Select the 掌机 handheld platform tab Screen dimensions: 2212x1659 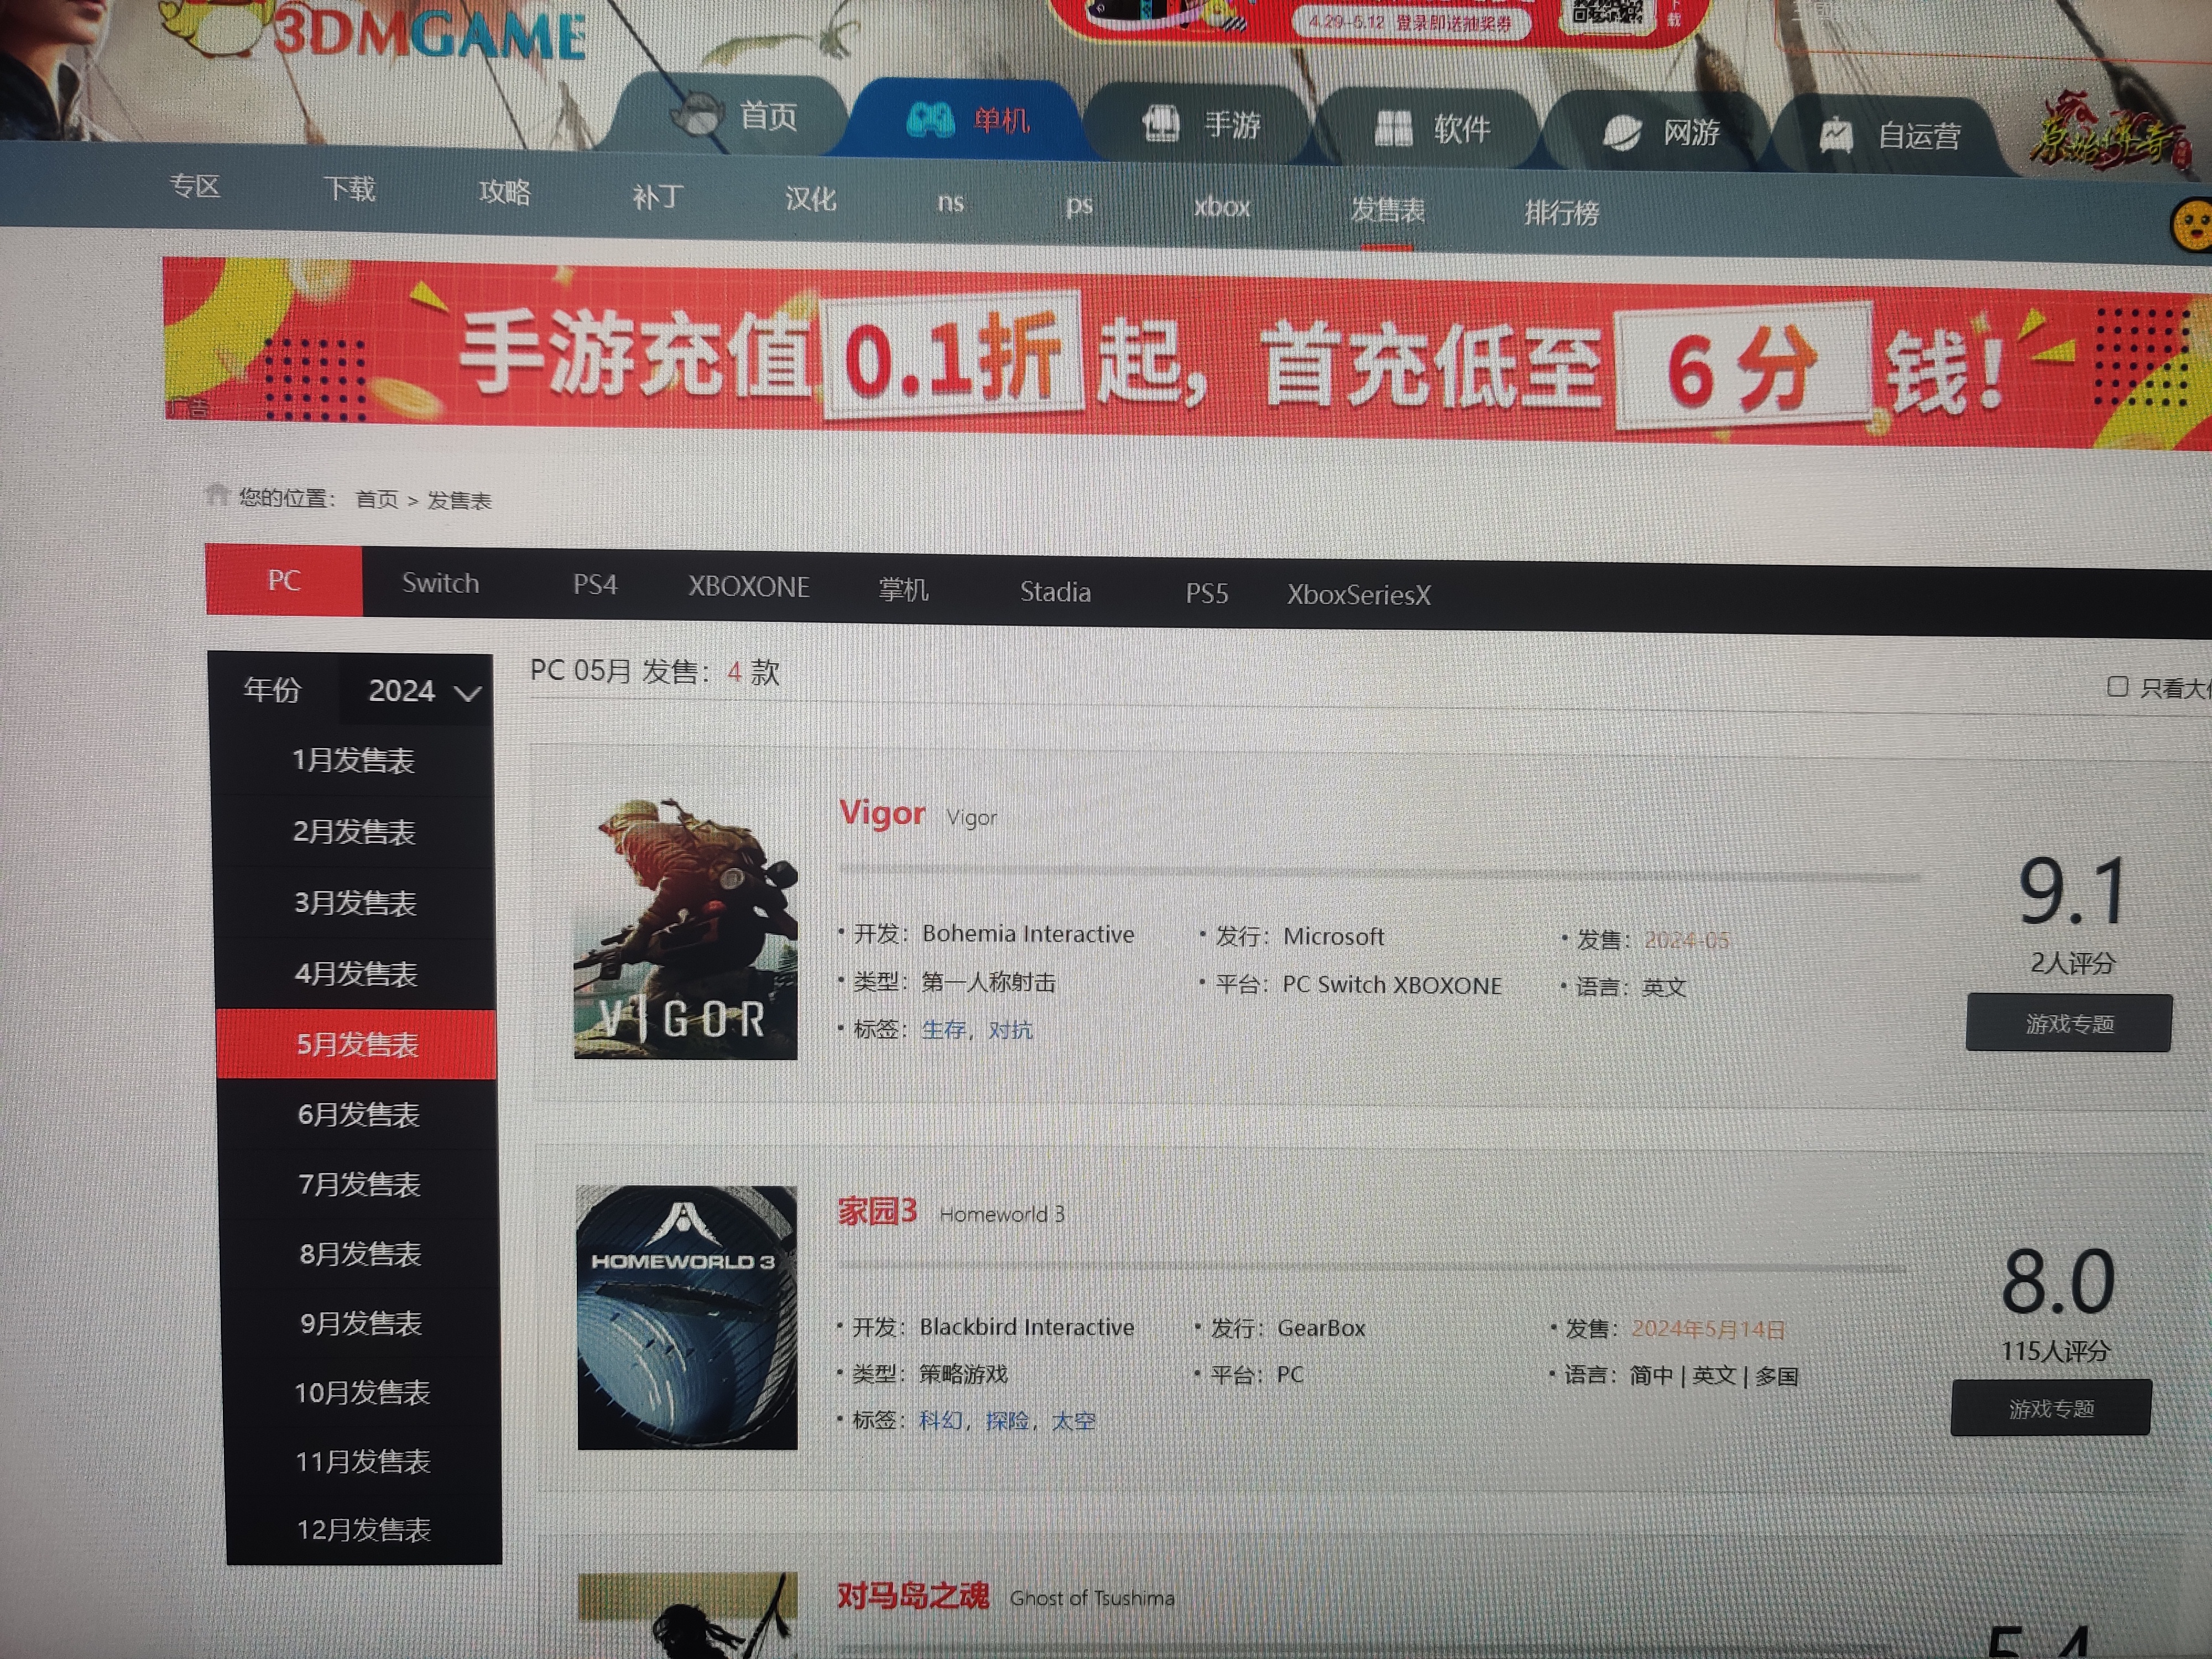[x=903, y=590]
